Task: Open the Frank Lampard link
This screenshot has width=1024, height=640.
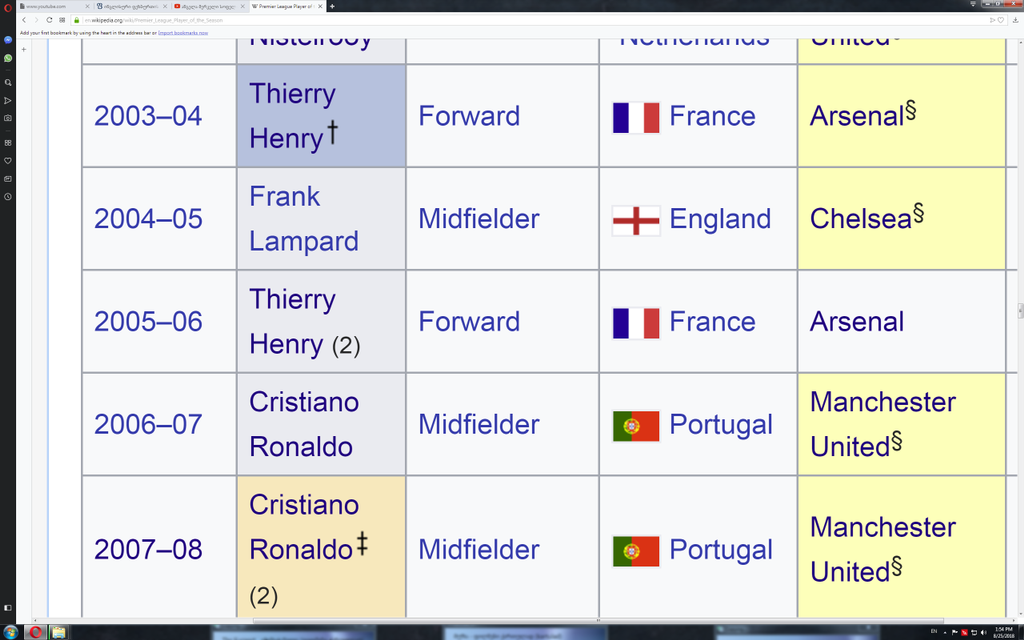Action: coord(304,219)
